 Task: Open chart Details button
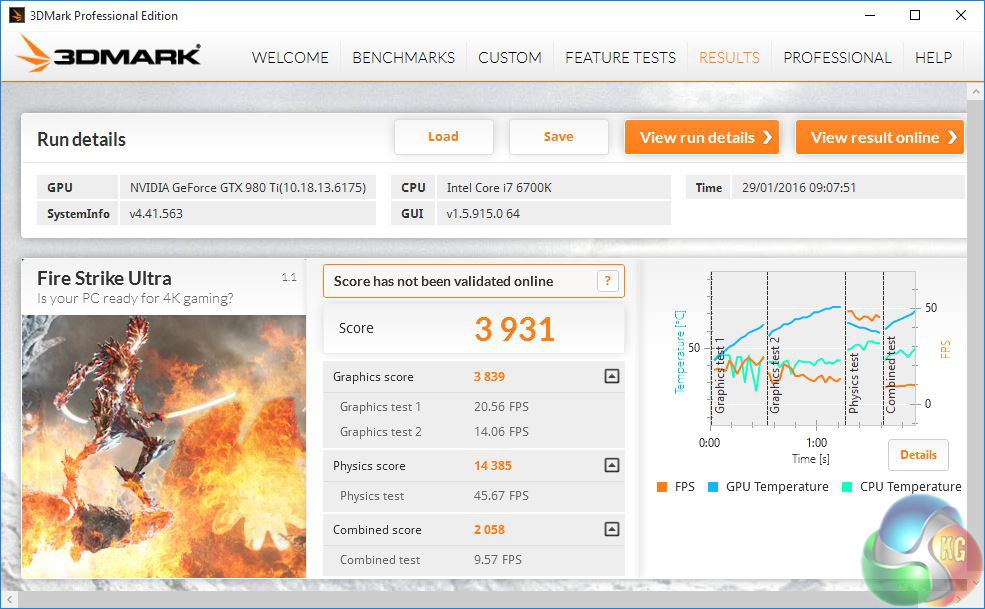(917, 455)
